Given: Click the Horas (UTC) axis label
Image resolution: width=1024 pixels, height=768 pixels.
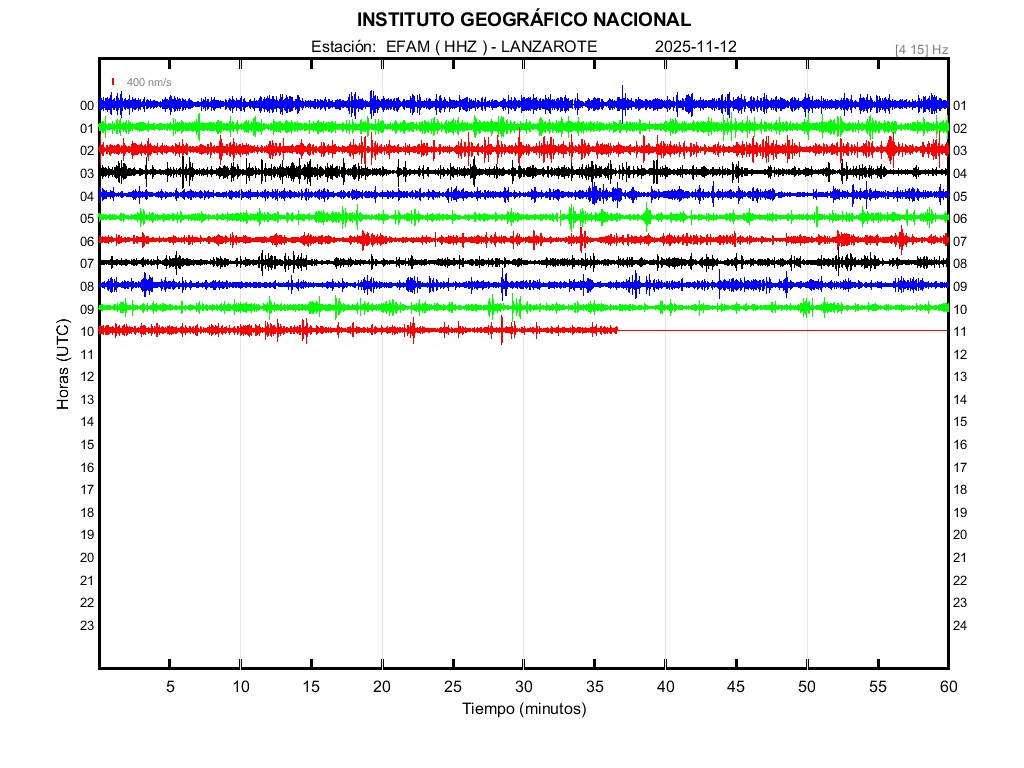Looking at the screenshot, I should 63,365.
